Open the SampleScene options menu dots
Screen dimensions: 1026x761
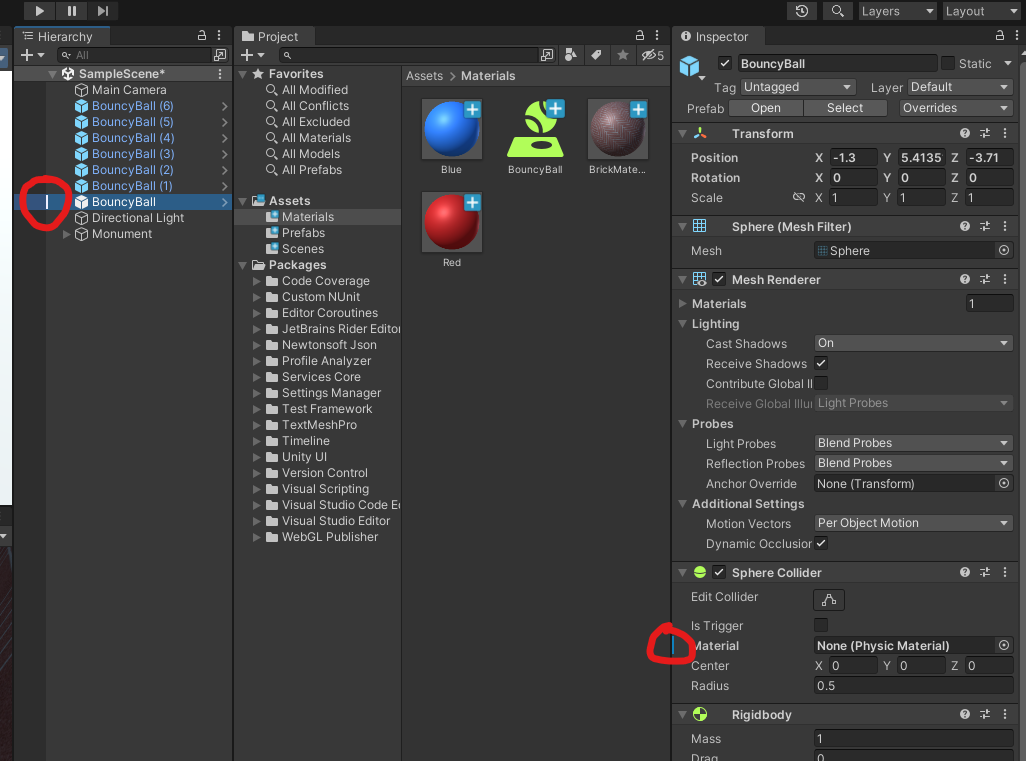pos(220,74)
